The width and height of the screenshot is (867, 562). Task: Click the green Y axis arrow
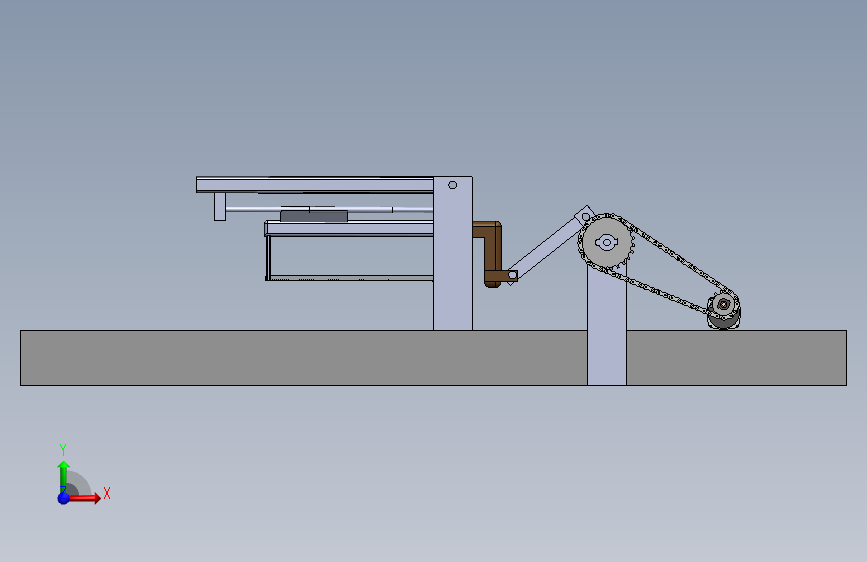click(x=64, y=477)
